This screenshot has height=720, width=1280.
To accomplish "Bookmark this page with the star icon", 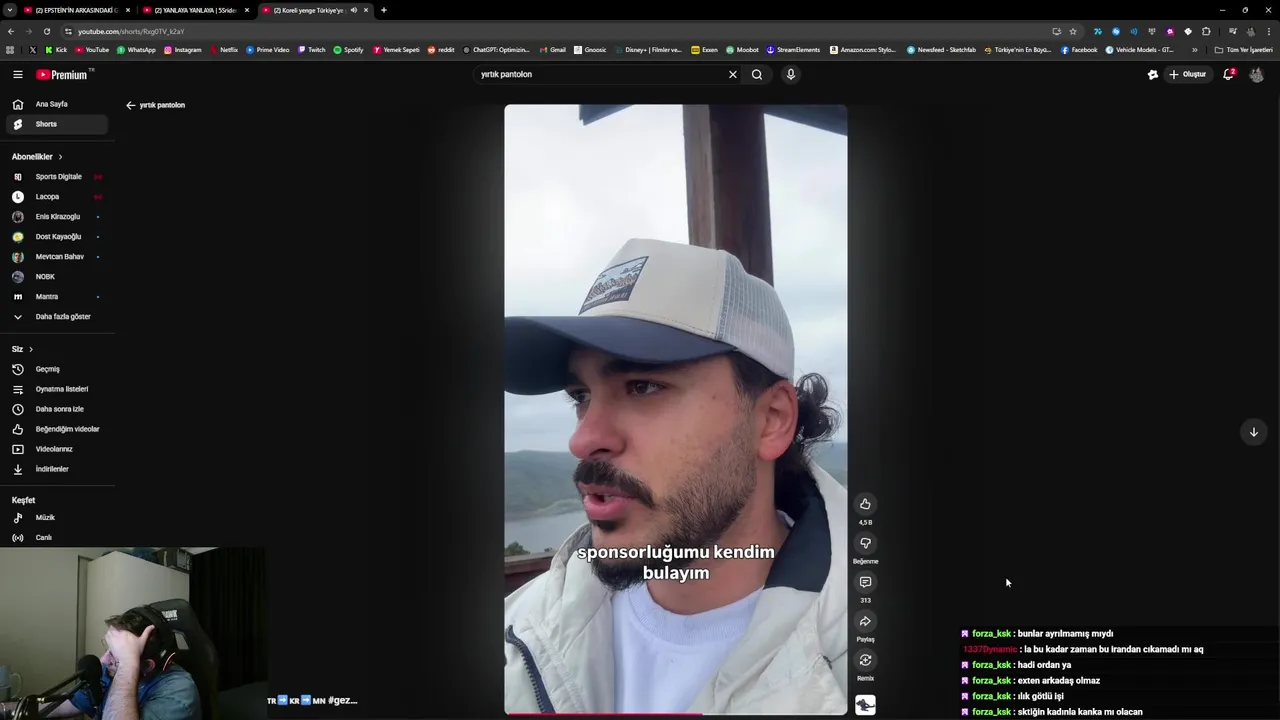I will tap(1073, 31).
